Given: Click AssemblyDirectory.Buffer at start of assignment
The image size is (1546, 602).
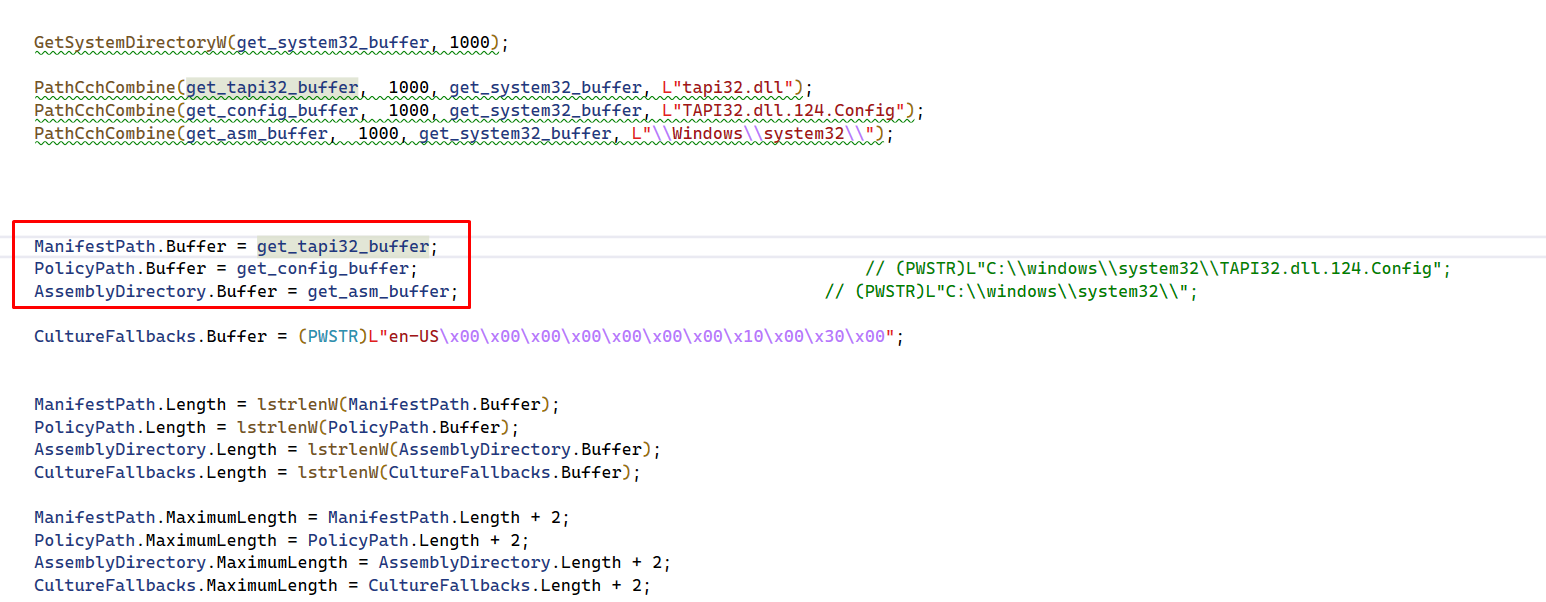Looking at the screenshot, I should 144,292.
